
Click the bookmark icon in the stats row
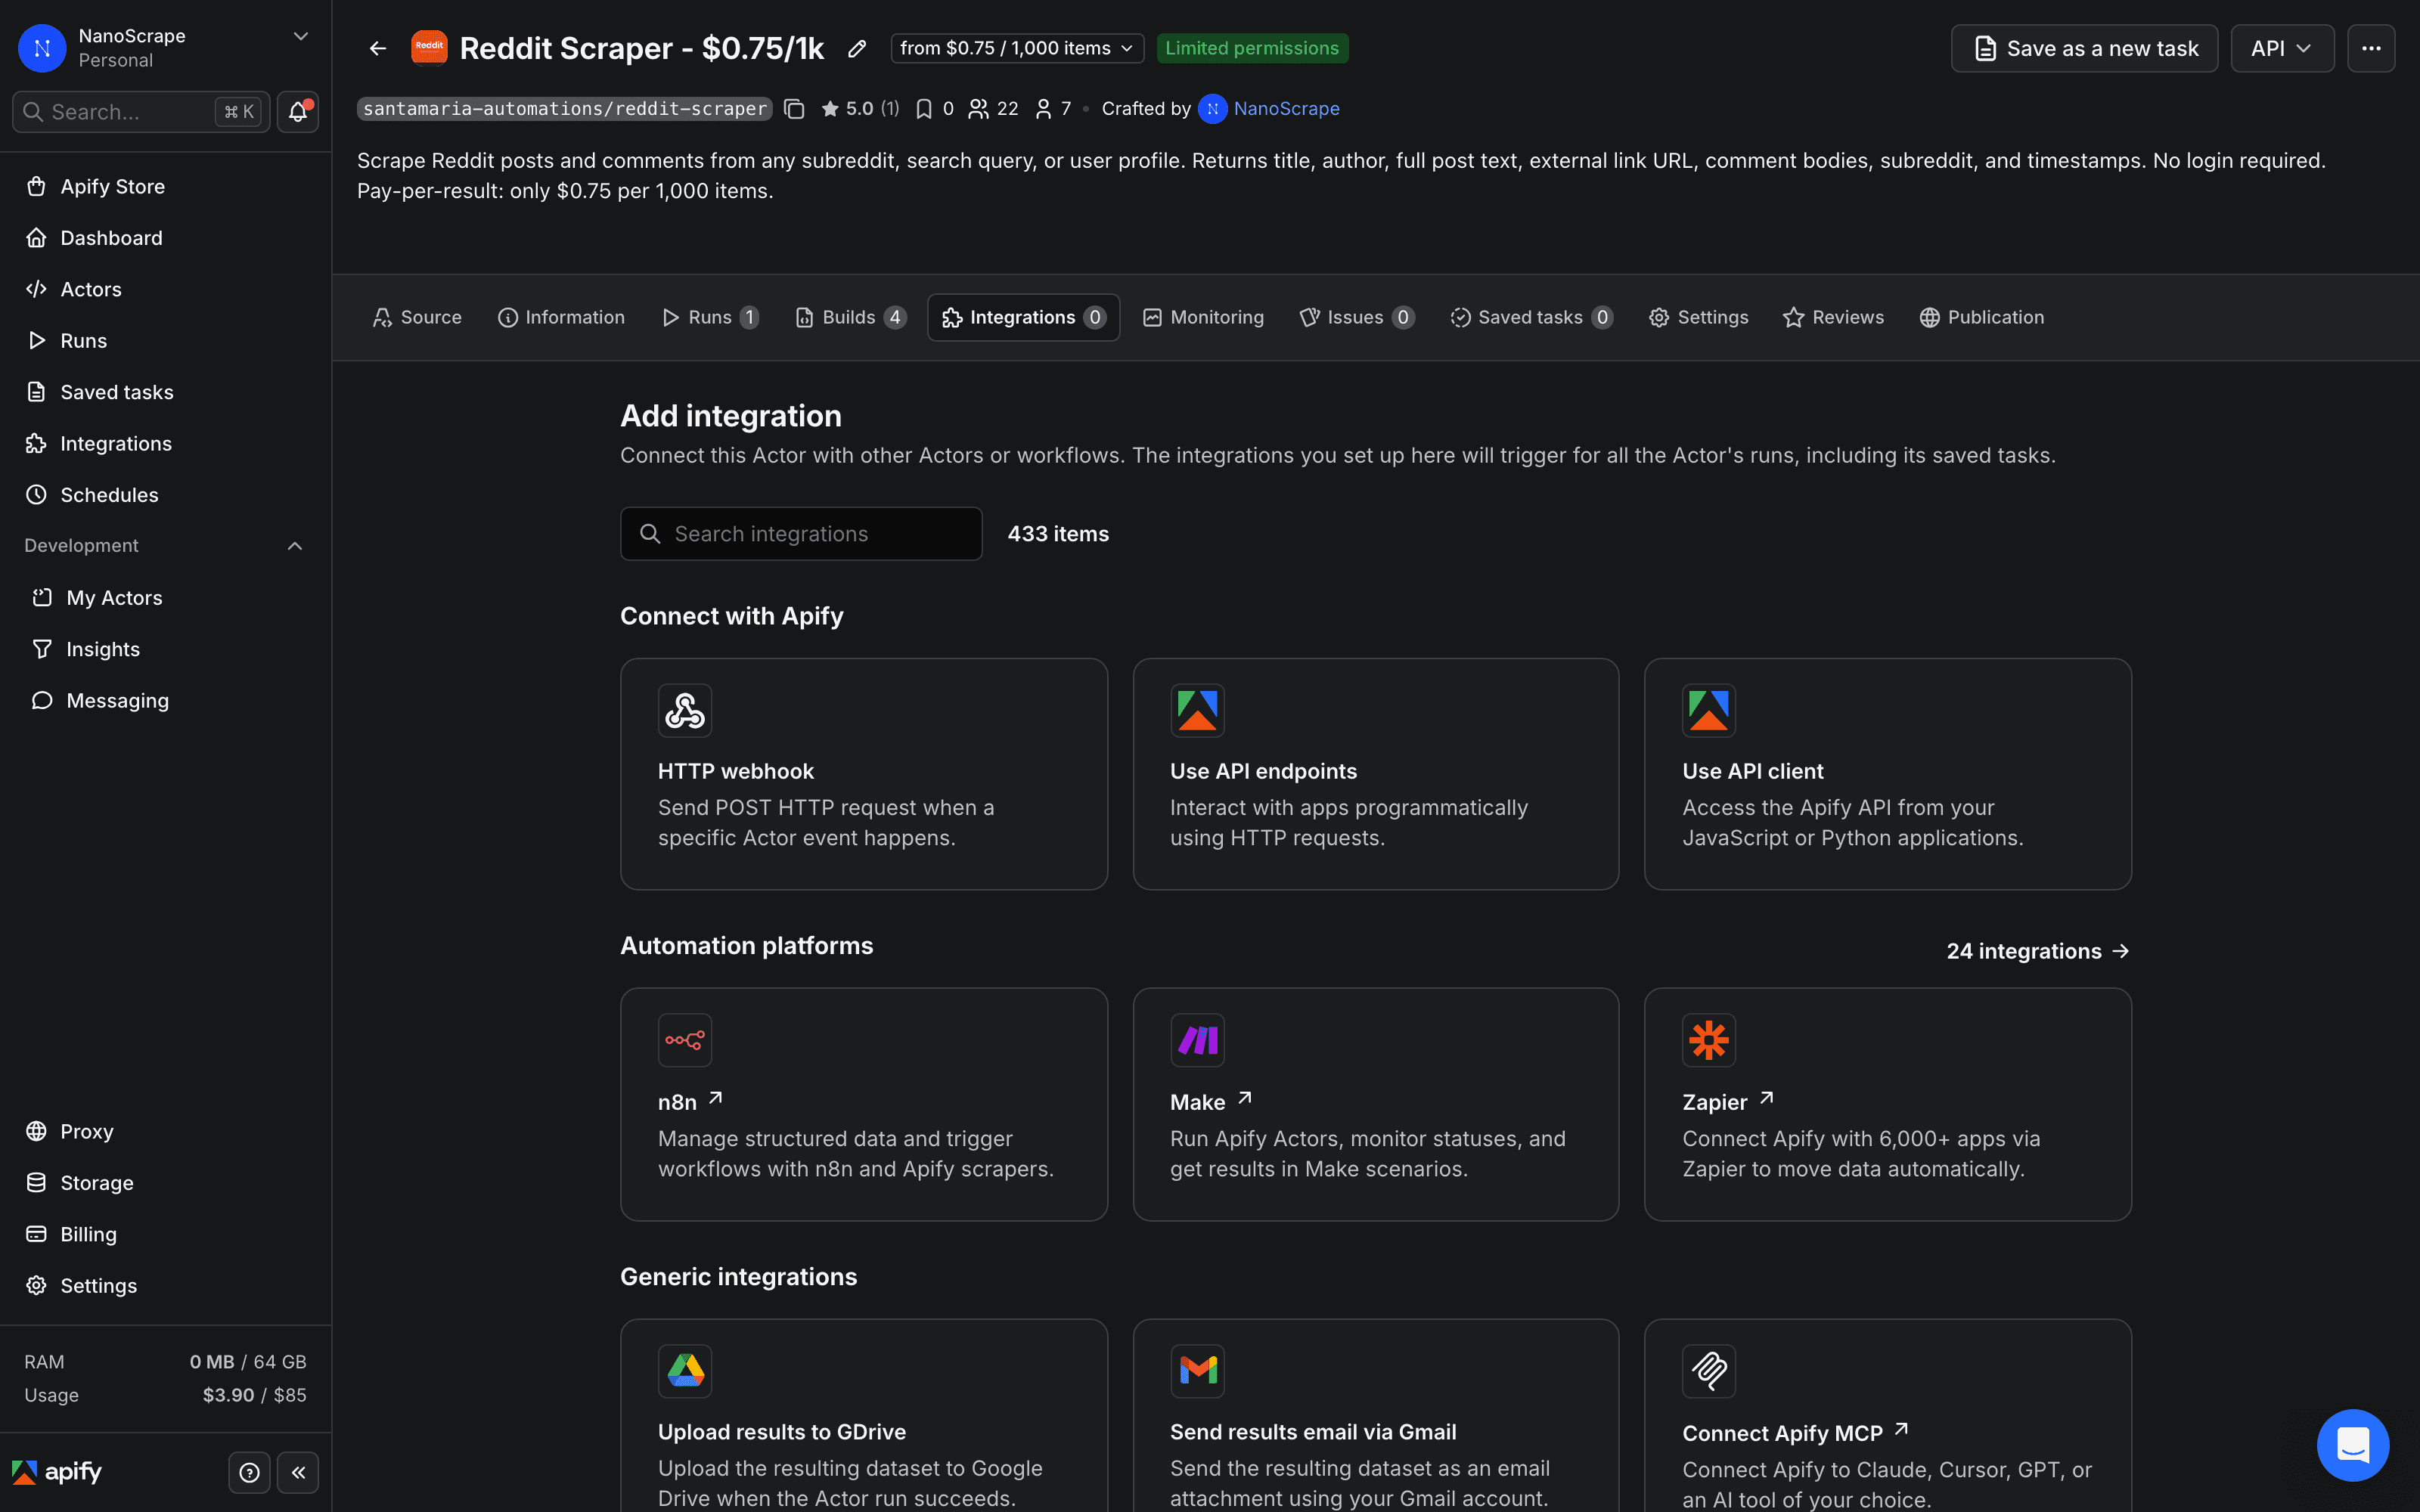(x=924, y=109)
